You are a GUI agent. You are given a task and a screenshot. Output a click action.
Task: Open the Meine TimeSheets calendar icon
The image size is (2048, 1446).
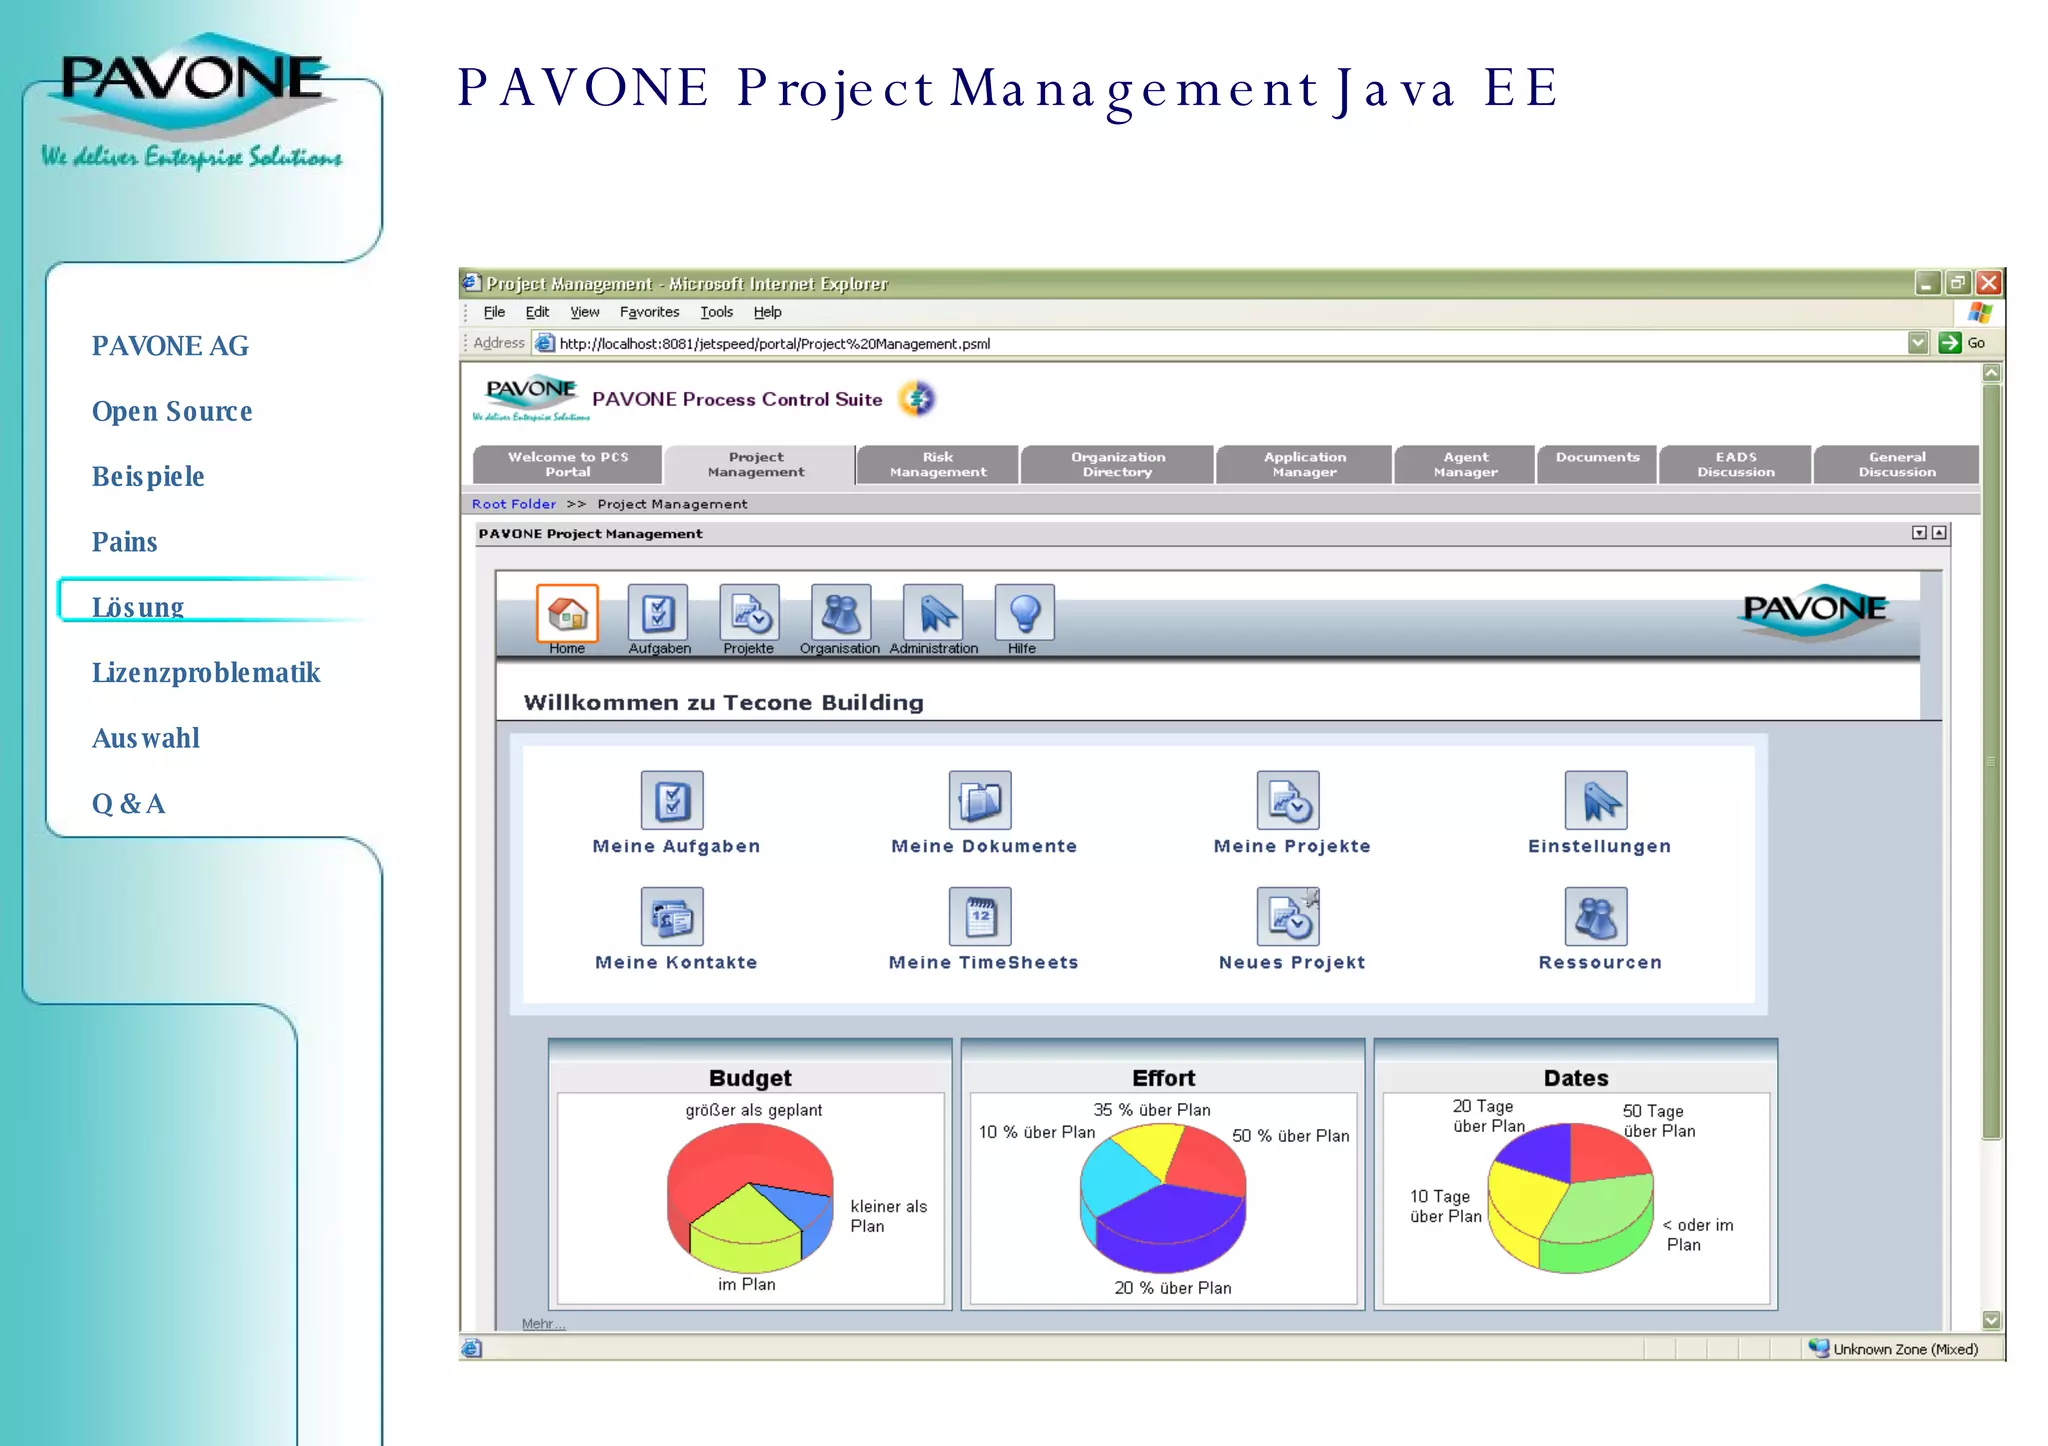980,916
